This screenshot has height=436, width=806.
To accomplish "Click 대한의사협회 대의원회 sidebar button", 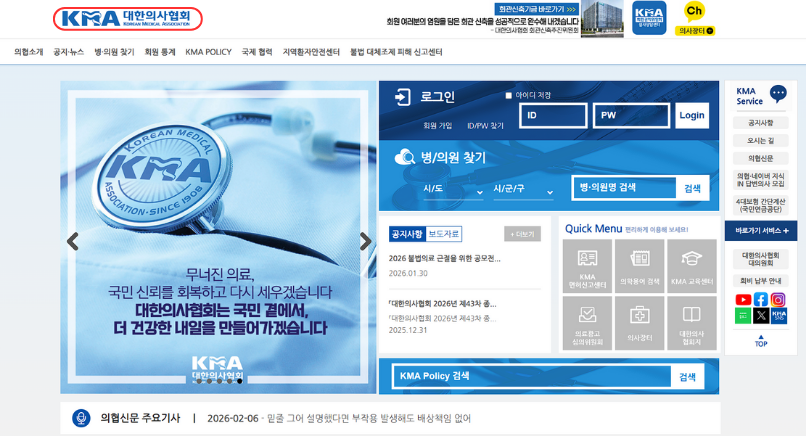I will 761,259.
